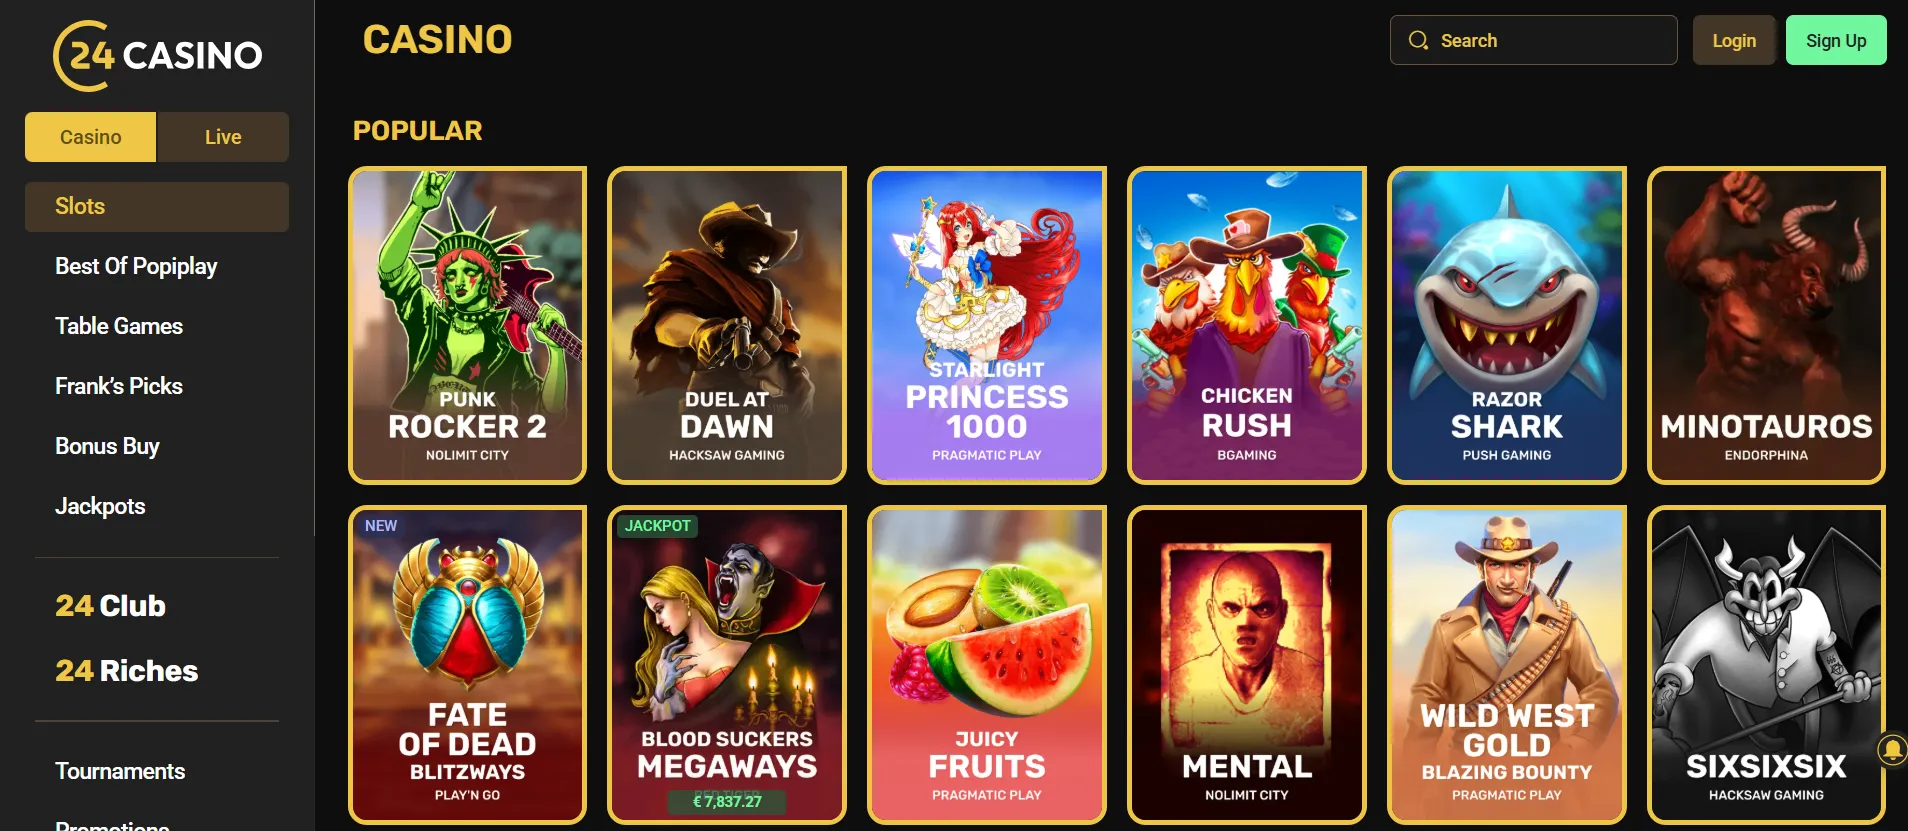Launch Punk Rocker 2 game

pos(467,325)
